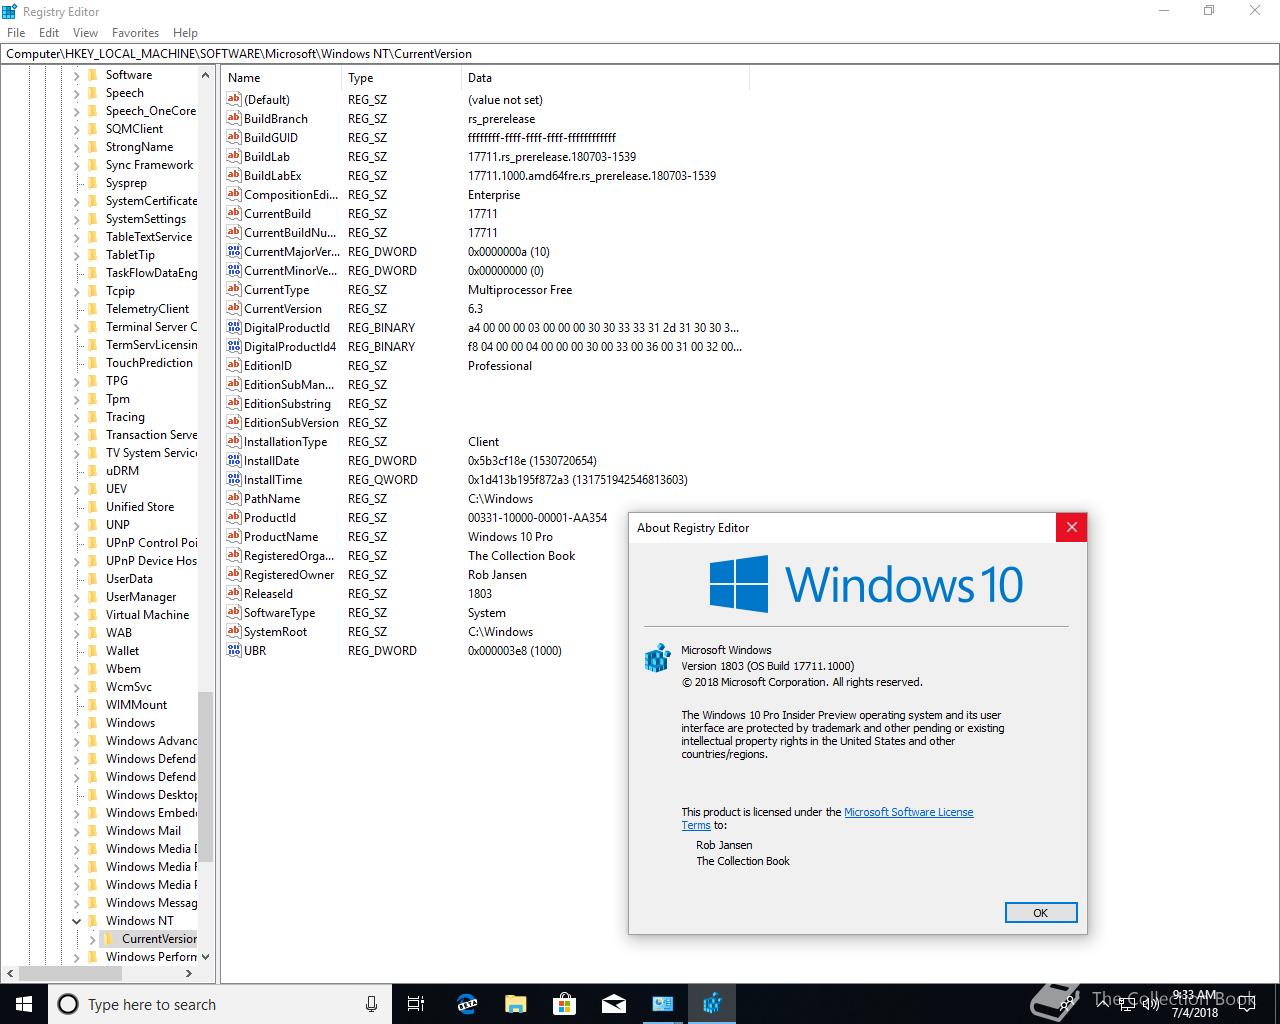Sort values by the Name column
The image size is (1280, 1024).
[282, 78]
